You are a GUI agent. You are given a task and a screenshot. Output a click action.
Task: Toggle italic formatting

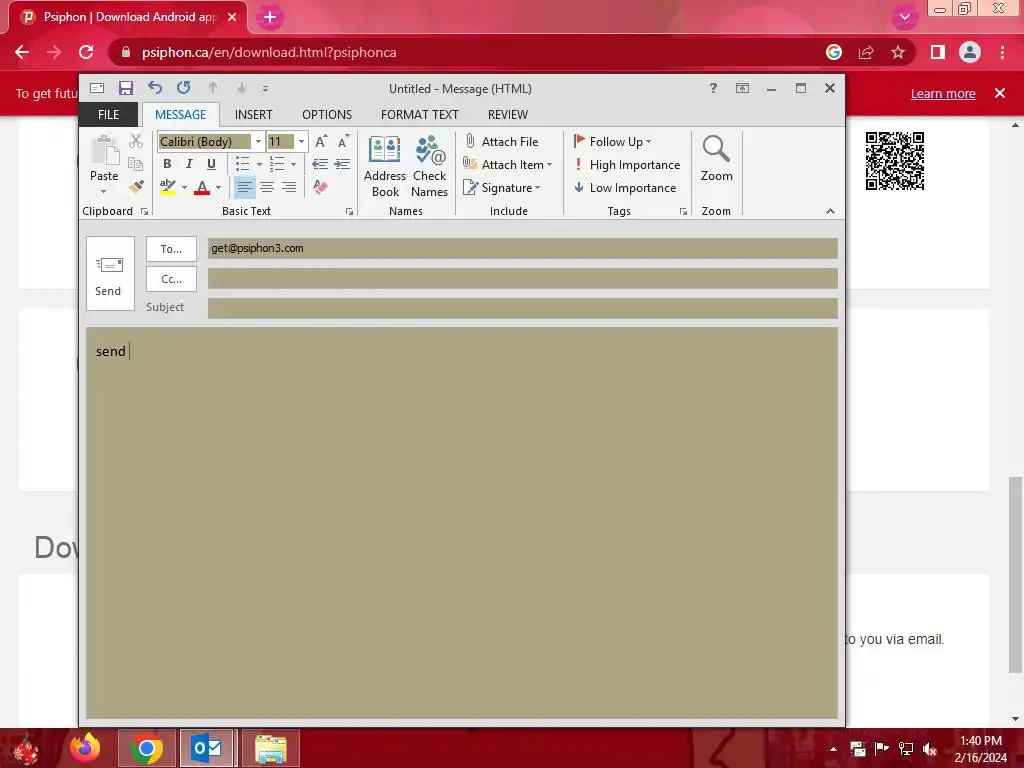click(x=189, y=164)
